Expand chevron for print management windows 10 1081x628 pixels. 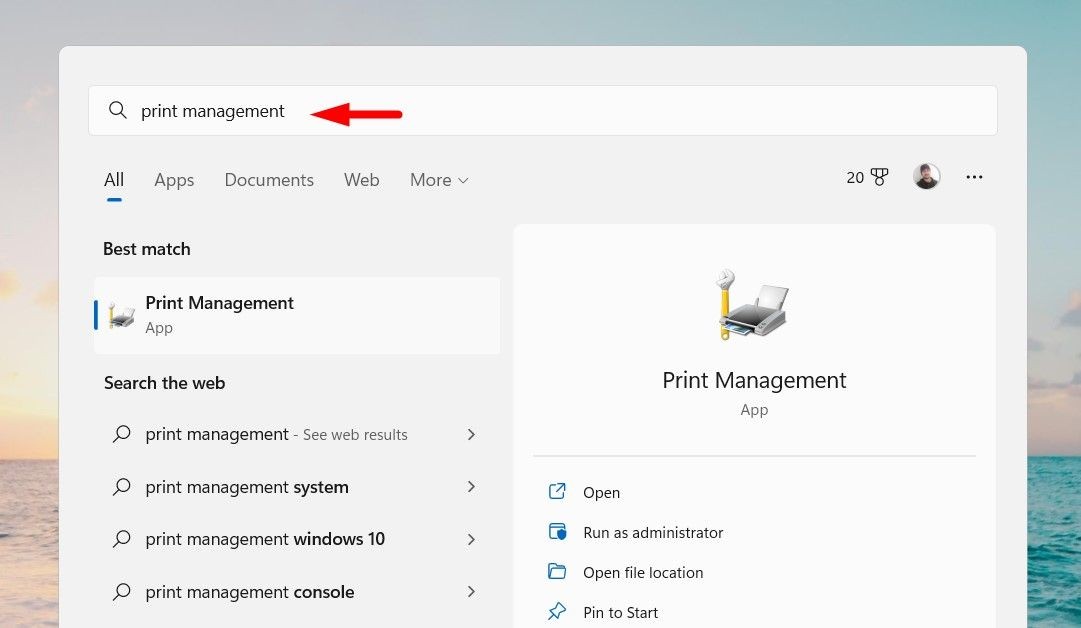[472, 539]
